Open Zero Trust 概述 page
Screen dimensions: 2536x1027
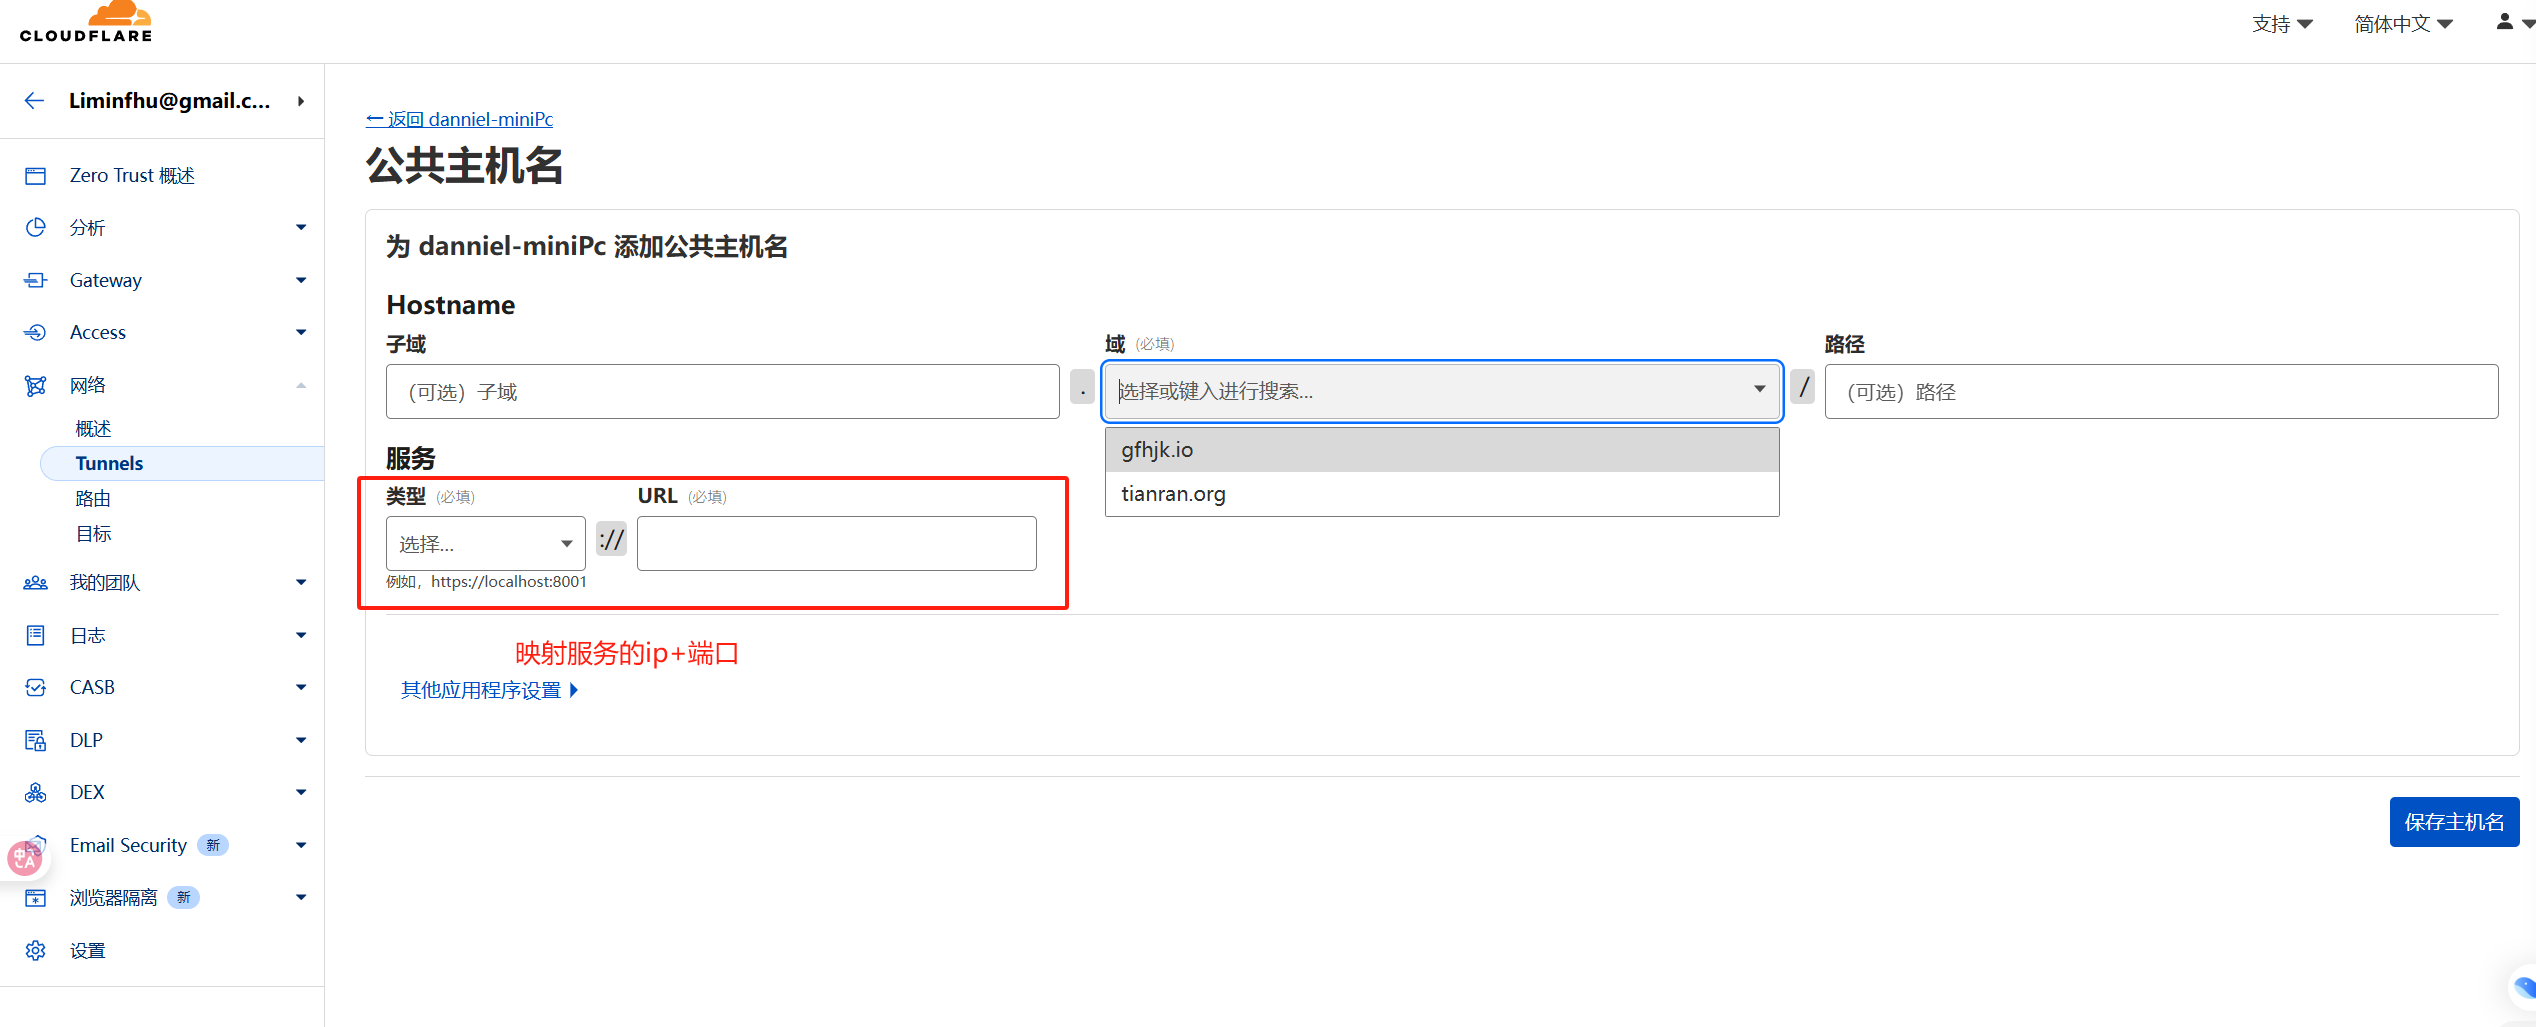pos(132,176)
